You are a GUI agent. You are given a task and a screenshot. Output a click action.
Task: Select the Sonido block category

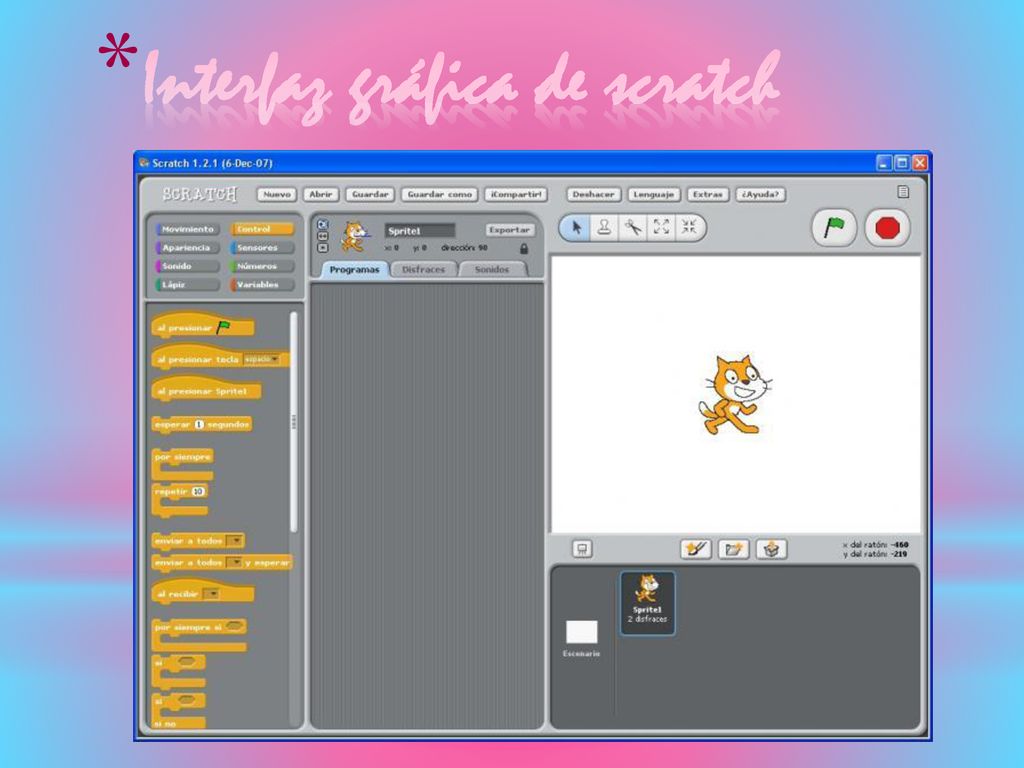[187, 266]
